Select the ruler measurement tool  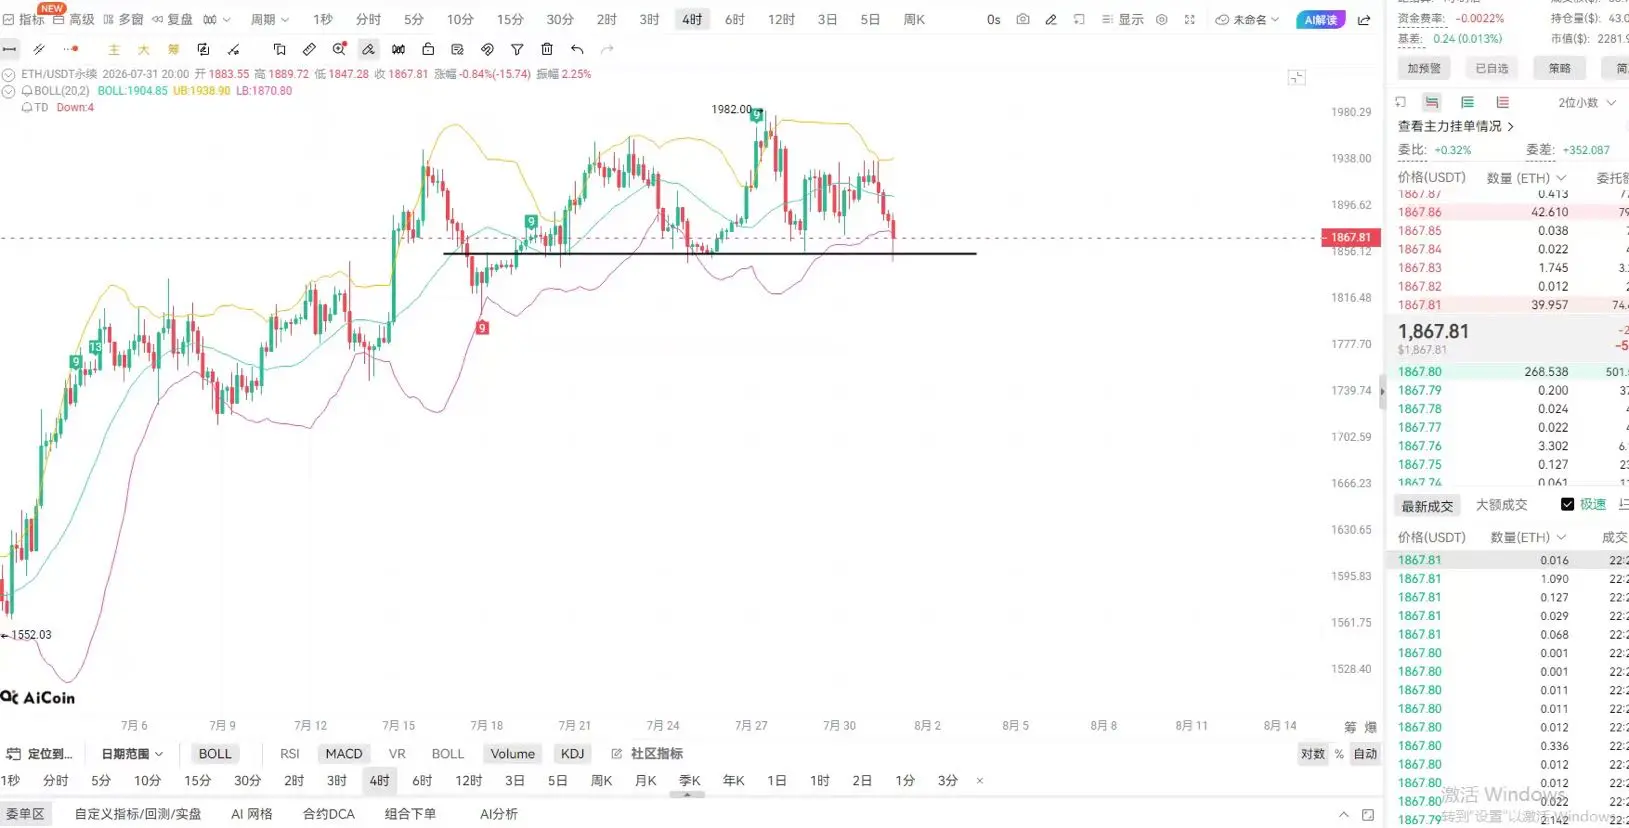(x=310, y=49)
